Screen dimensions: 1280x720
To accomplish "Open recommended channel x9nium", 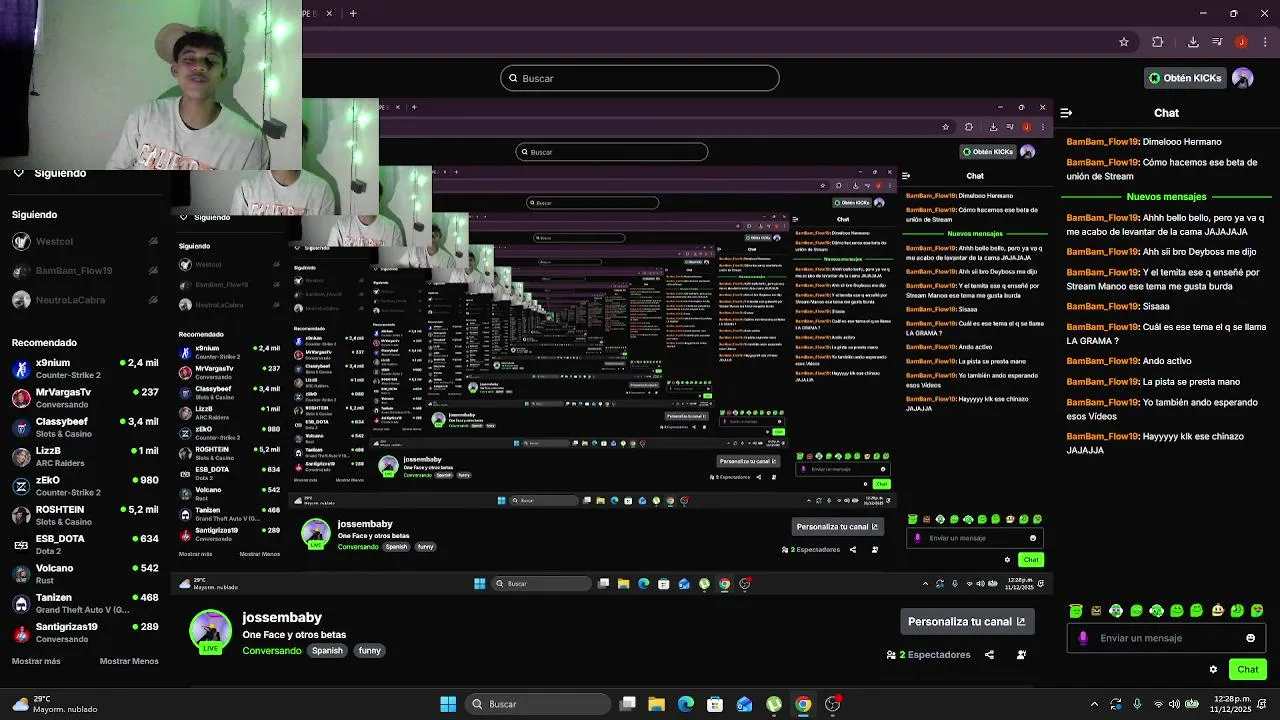I will (85, 369).
